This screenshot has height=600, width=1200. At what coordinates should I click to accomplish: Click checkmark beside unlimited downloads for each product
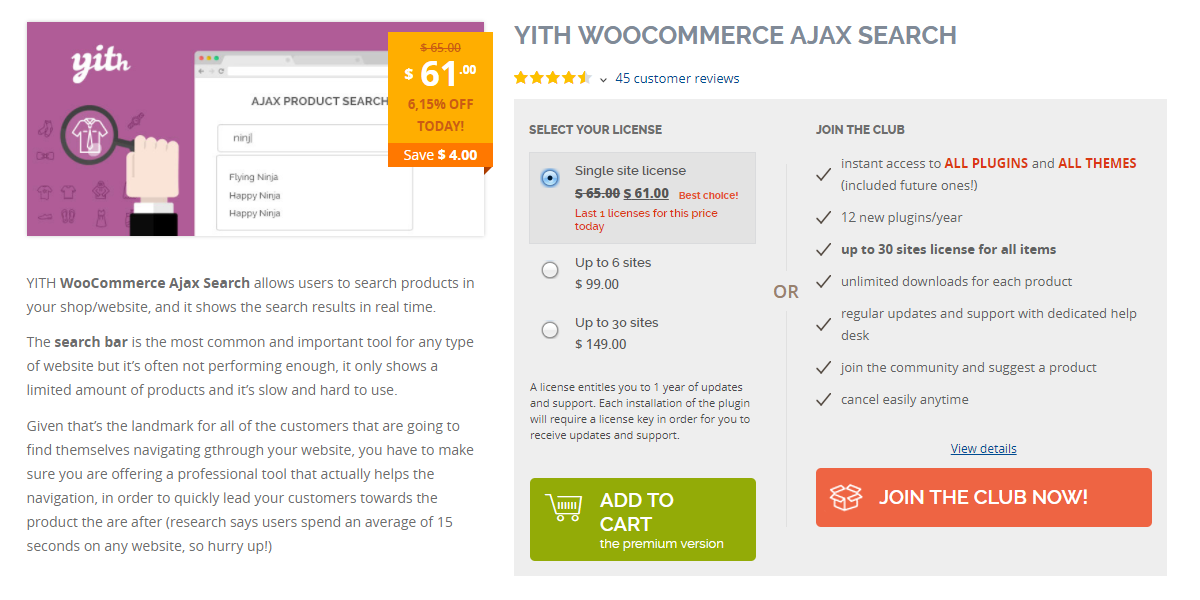click(x=824, y=282)
